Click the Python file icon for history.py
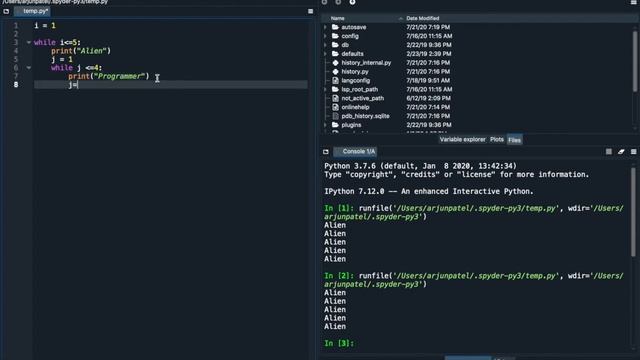The width and height of the screenshot is (640, 360). pyautogui.click(x=336, y=72)
